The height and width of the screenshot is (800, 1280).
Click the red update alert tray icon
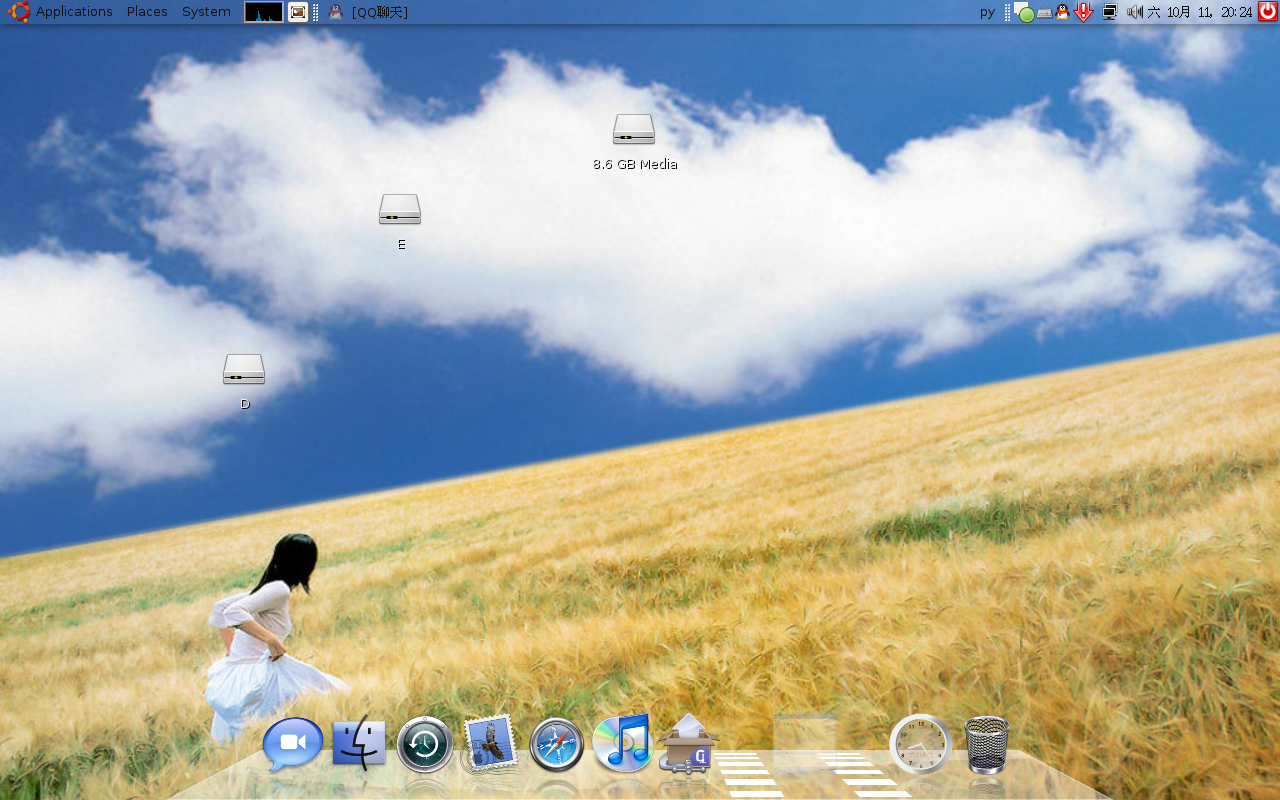pos(1084,12)
